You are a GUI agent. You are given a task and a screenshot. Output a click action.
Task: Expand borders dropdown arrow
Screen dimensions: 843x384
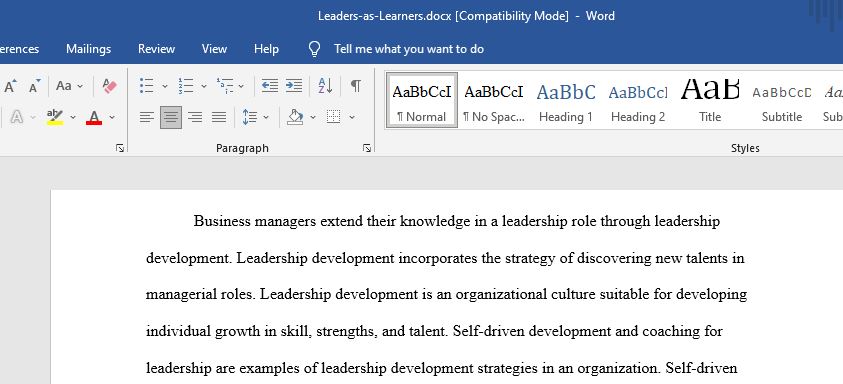coord(352,117)
